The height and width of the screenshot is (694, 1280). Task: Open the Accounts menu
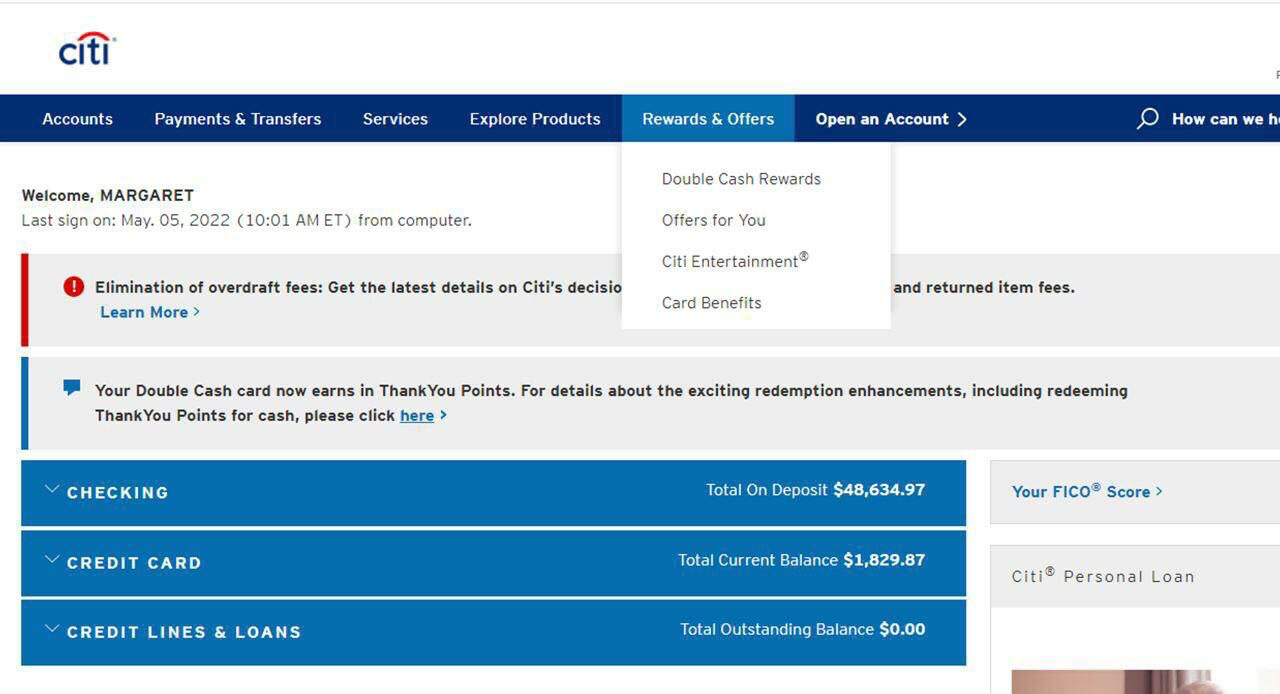click(77, 119)
